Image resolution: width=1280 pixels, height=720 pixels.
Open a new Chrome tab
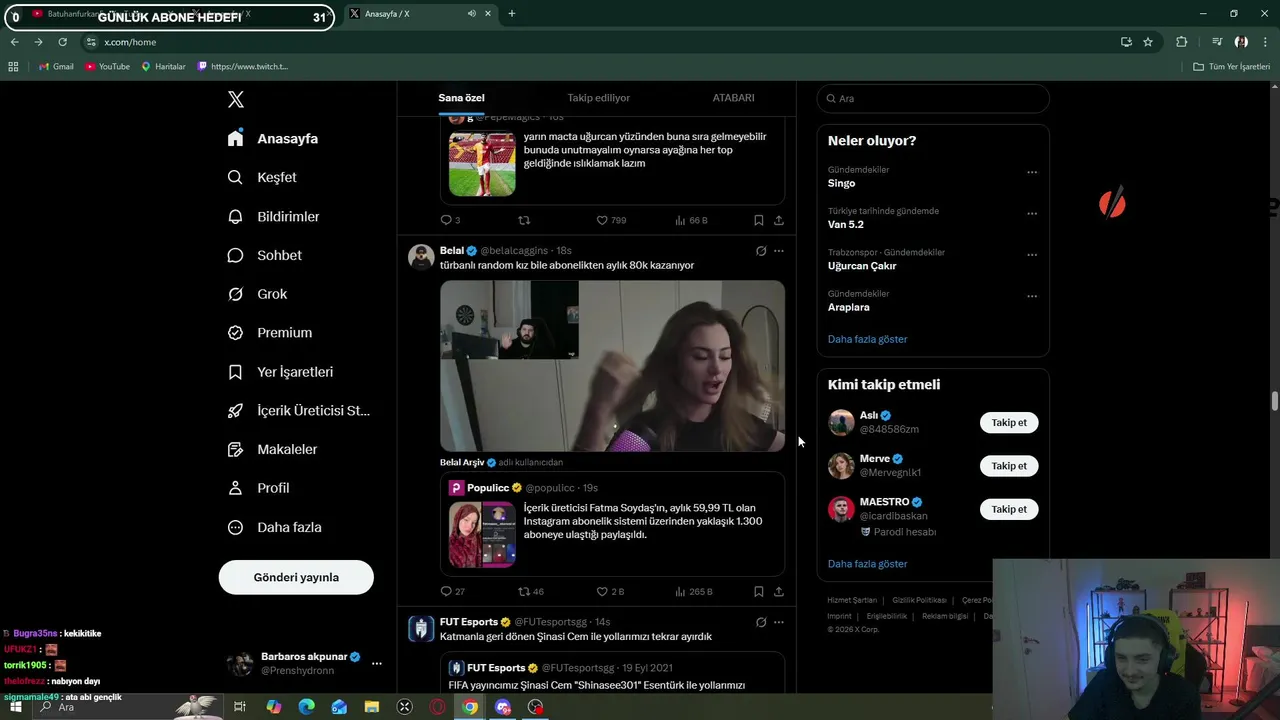click(x=511, y=14)
